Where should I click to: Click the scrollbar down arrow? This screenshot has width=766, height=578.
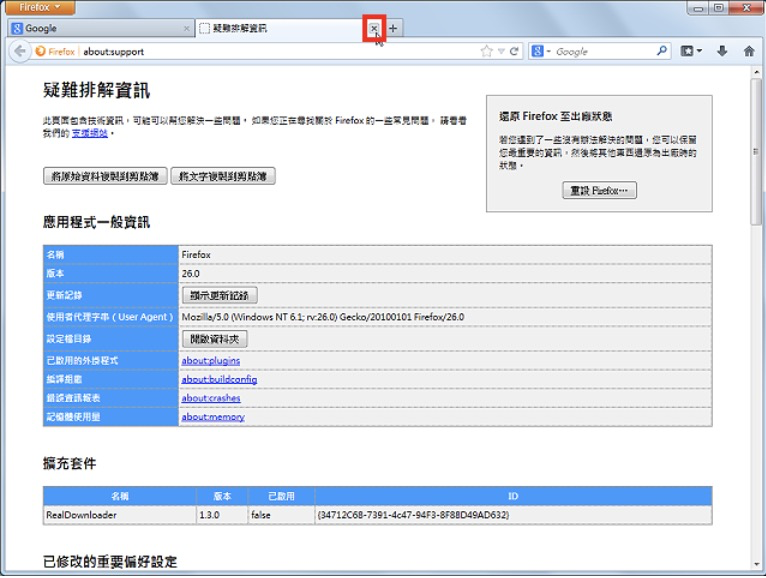point(756,565)
